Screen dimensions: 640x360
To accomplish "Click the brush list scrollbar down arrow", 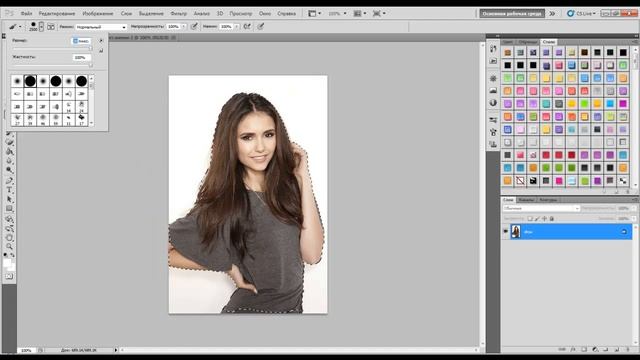I will click(x=91, y=123).
